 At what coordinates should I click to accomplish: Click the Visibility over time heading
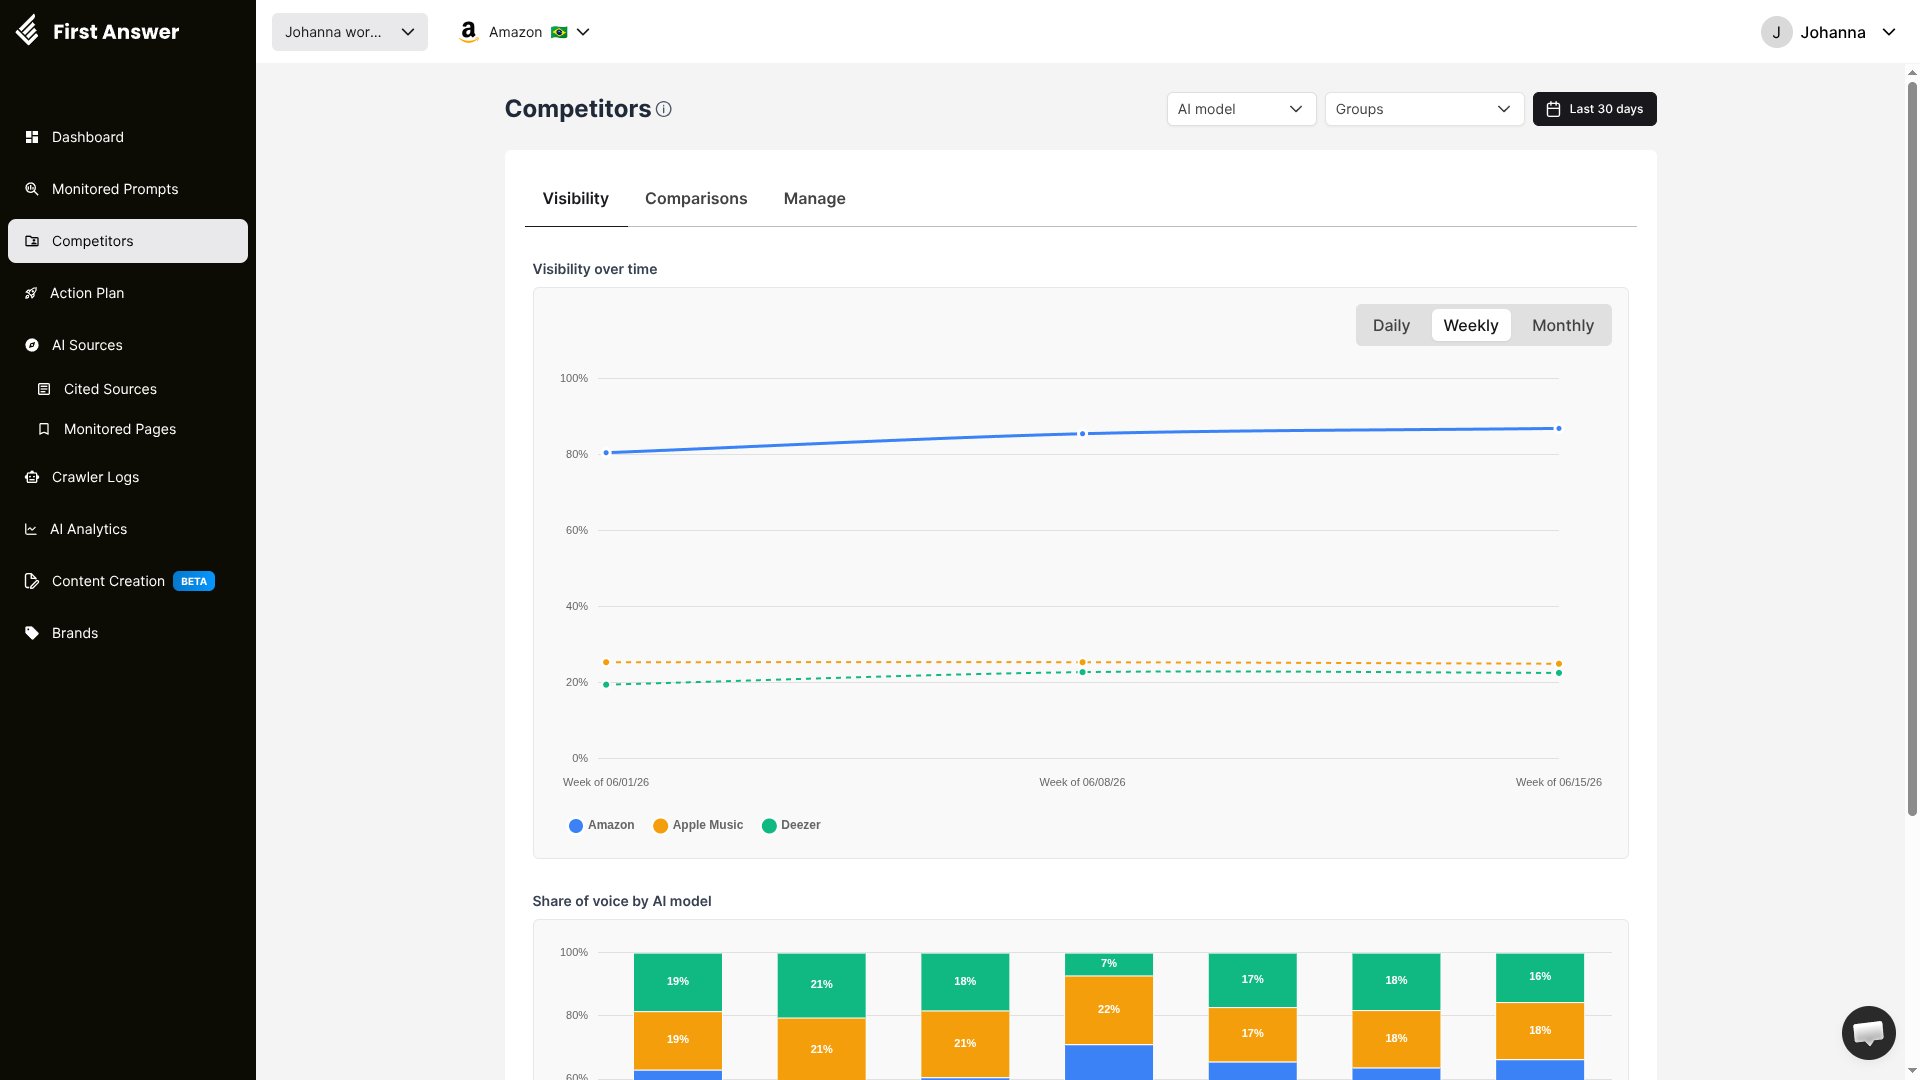595,269
